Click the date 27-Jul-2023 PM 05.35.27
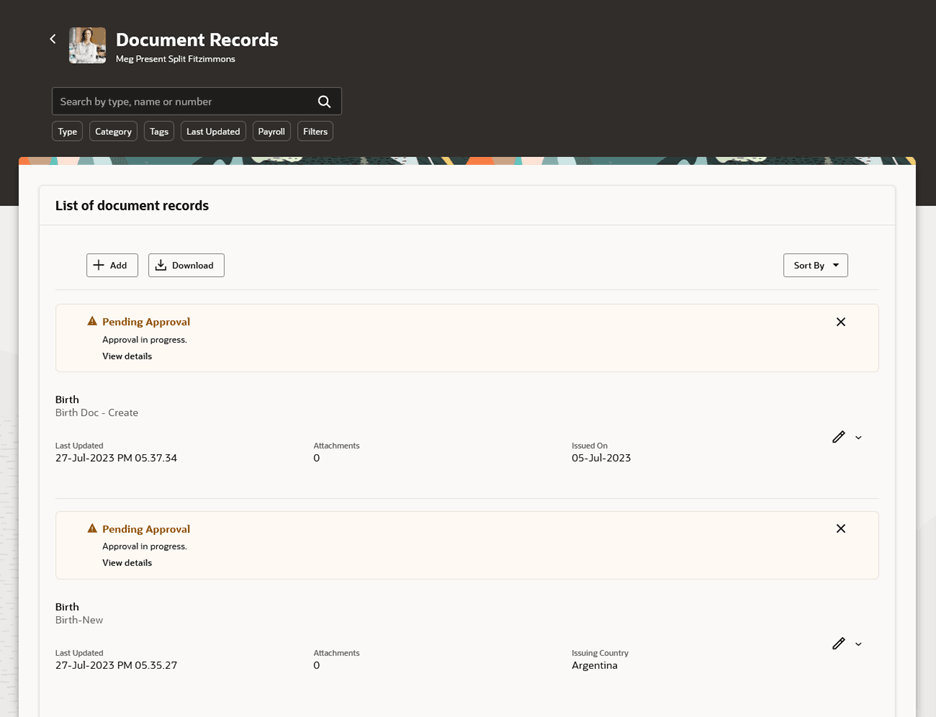Screen dimensions: 936x717 (x=116, y=665)
